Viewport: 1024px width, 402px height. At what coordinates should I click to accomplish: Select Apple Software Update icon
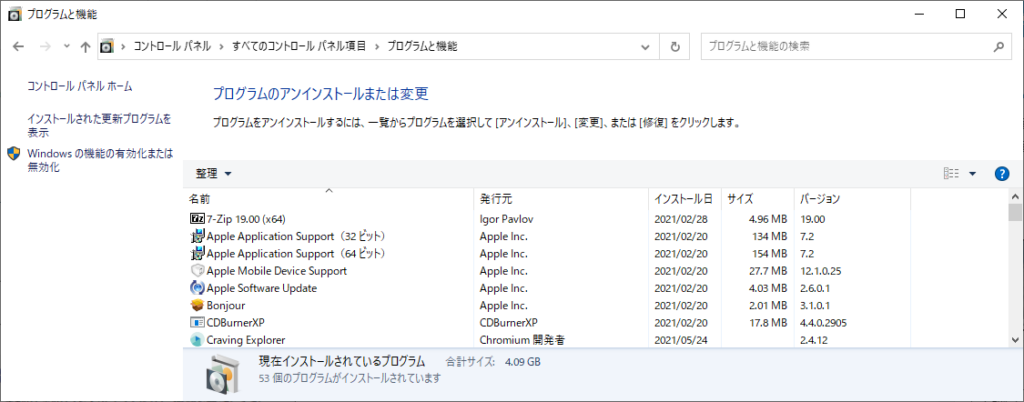coord(197,288)
